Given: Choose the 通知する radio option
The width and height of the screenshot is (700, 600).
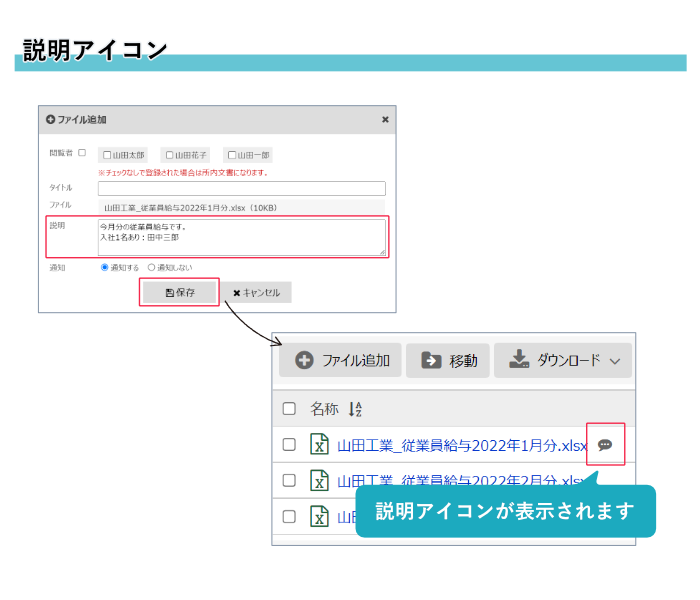Looking at the screenshot, I should coord(105,268).
